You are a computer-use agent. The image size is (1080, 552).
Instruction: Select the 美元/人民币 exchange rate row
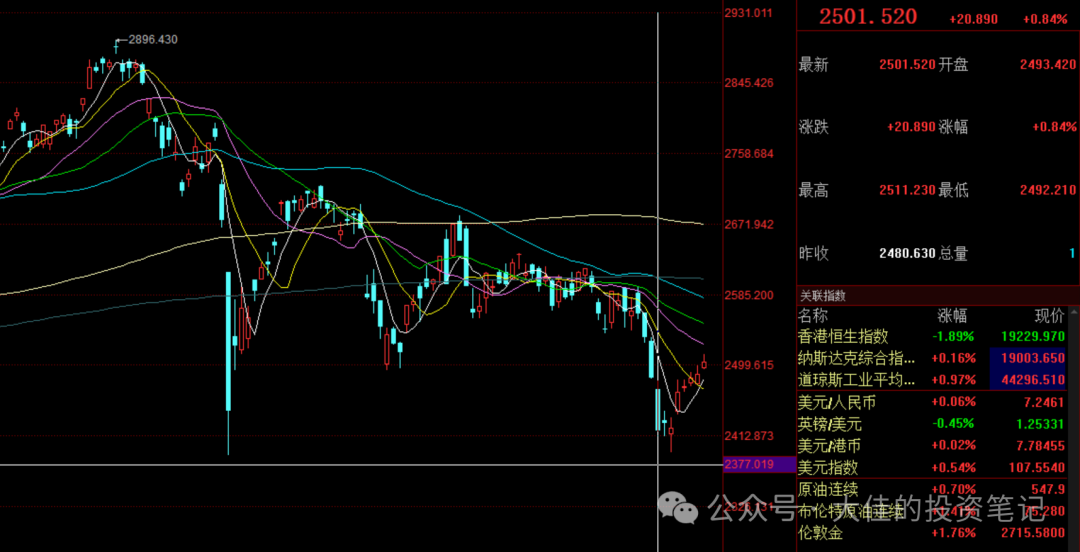pos(937,402)
